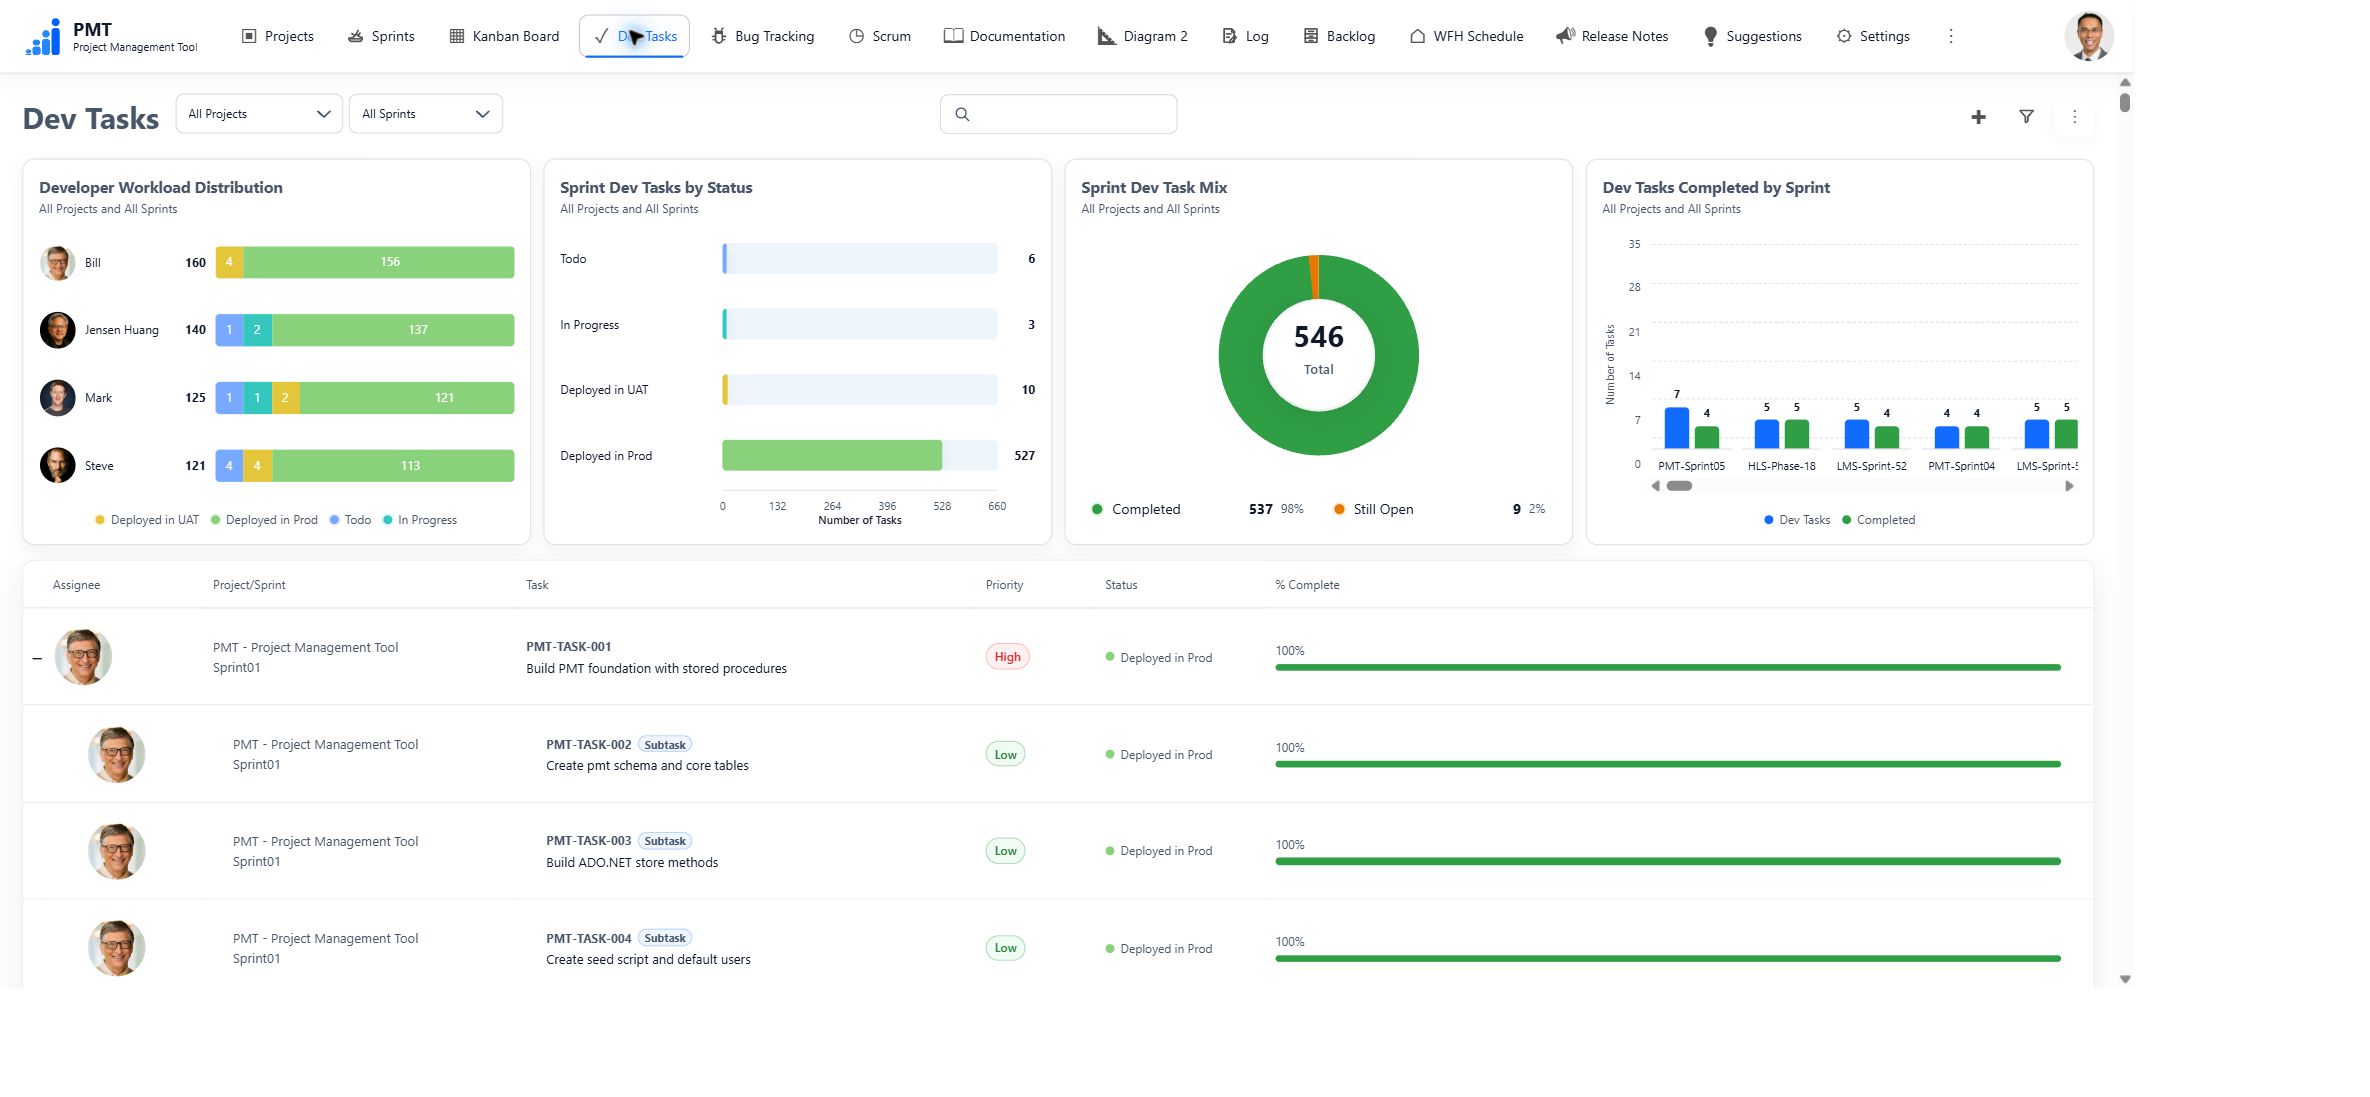Collapse the PMT-TASK-001 row subtasks

[37, 658]
